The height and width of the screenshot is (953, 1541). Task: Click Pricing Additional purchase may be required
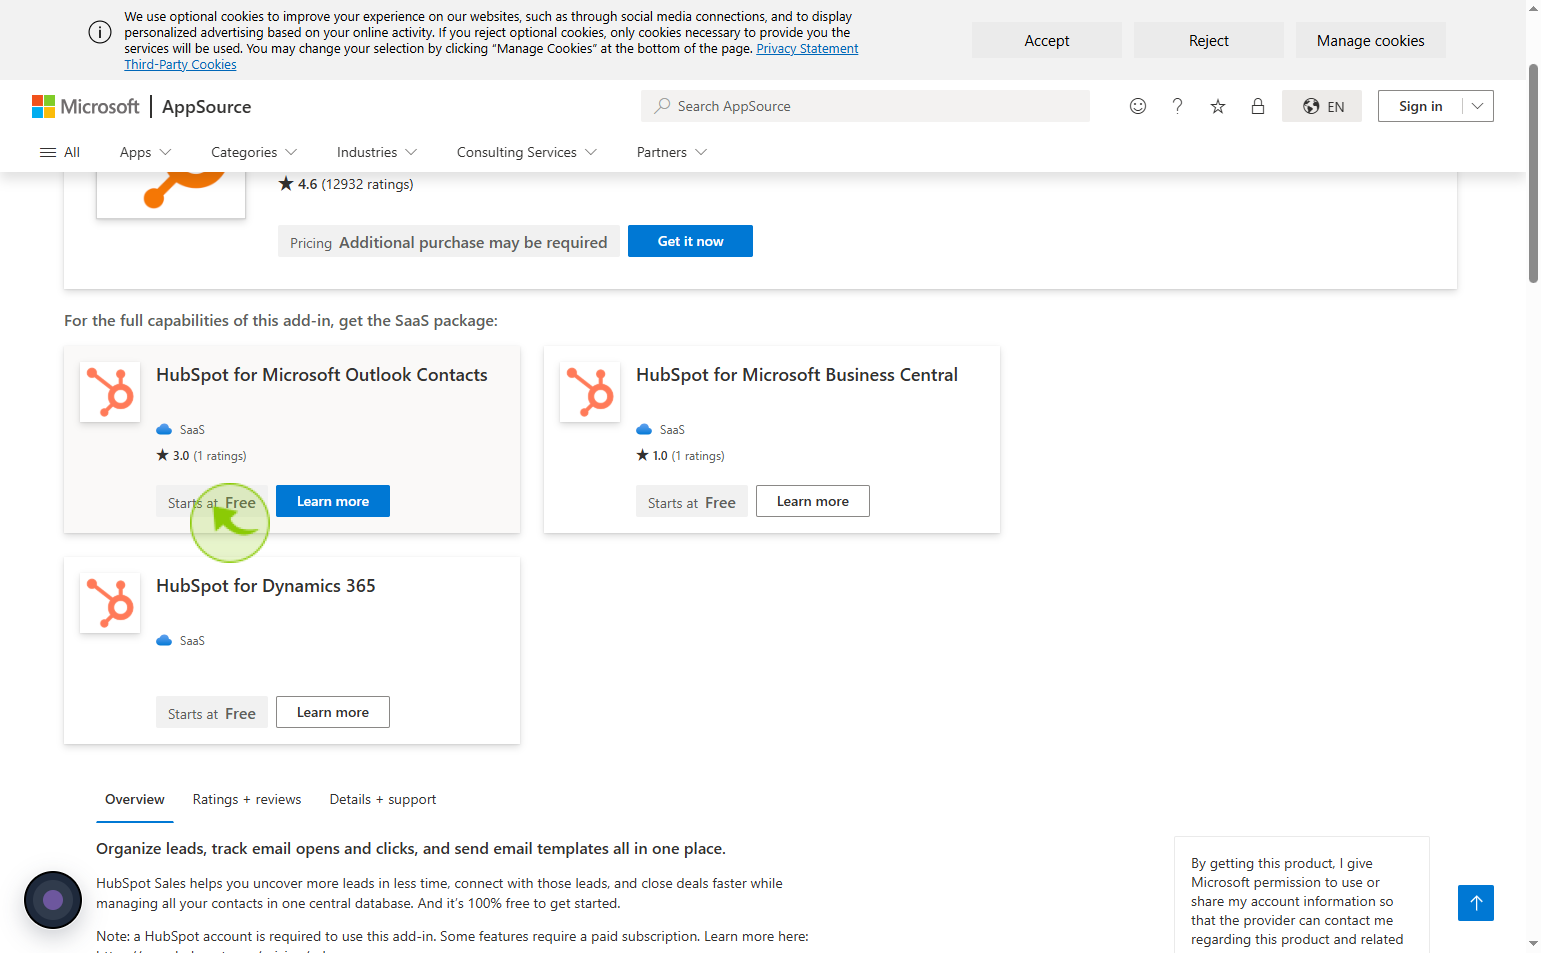tap(449, 242)
